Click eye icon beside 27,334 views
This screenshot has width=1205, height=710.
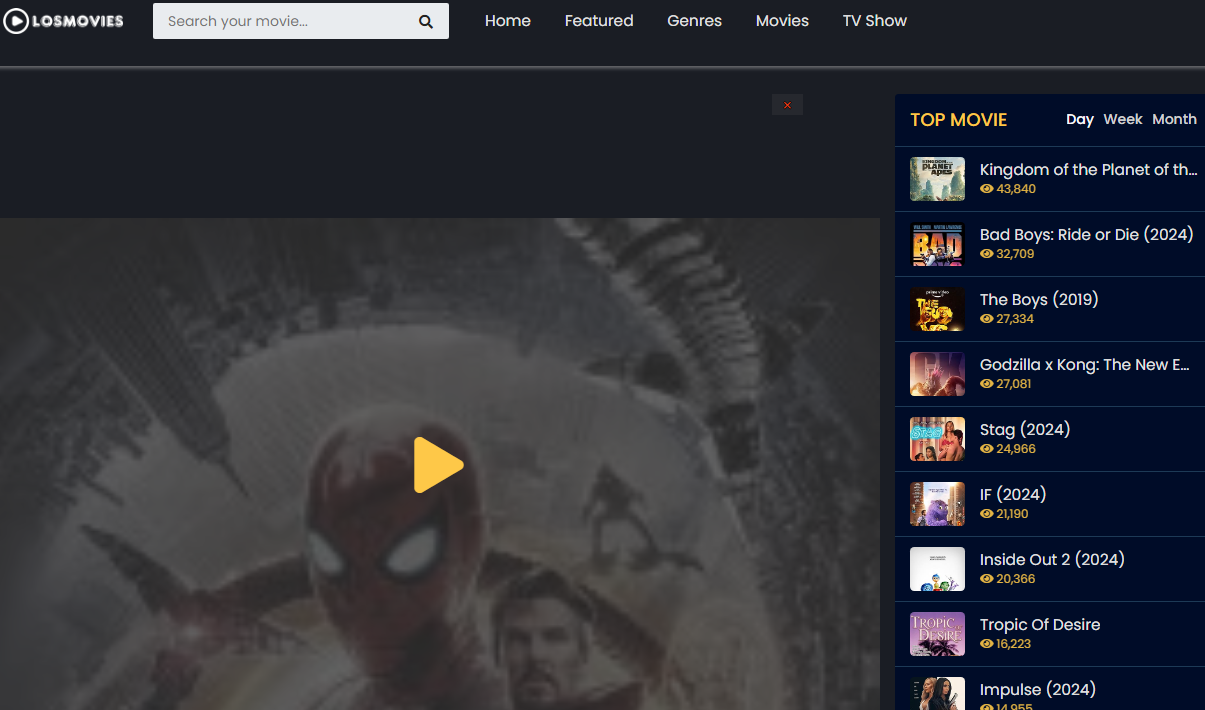tap(987, 319)
